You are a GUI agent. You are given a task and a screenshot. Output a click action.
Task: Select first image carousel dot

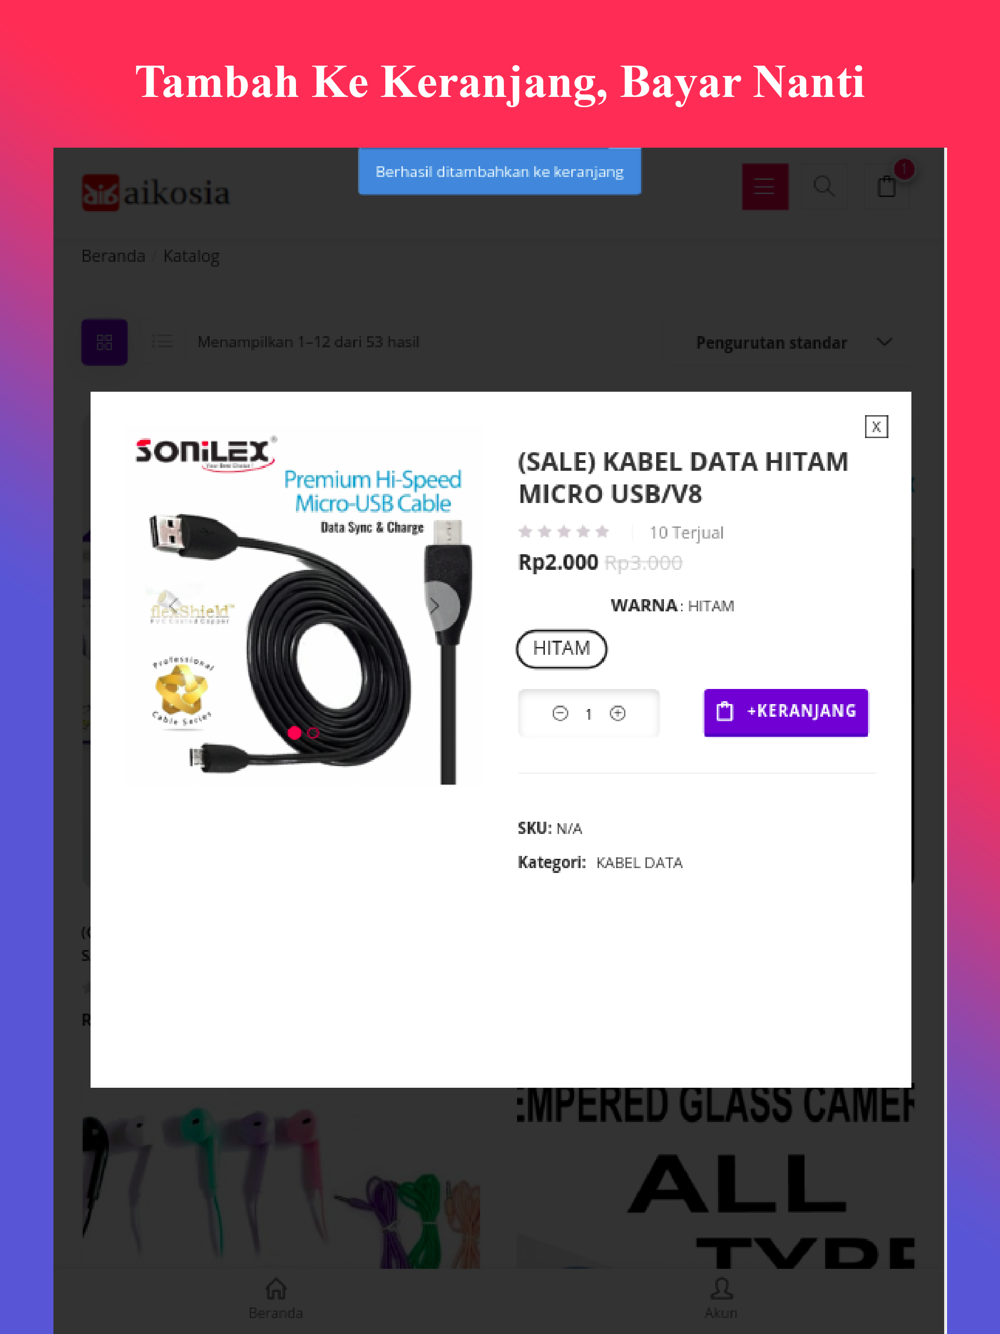294,733
